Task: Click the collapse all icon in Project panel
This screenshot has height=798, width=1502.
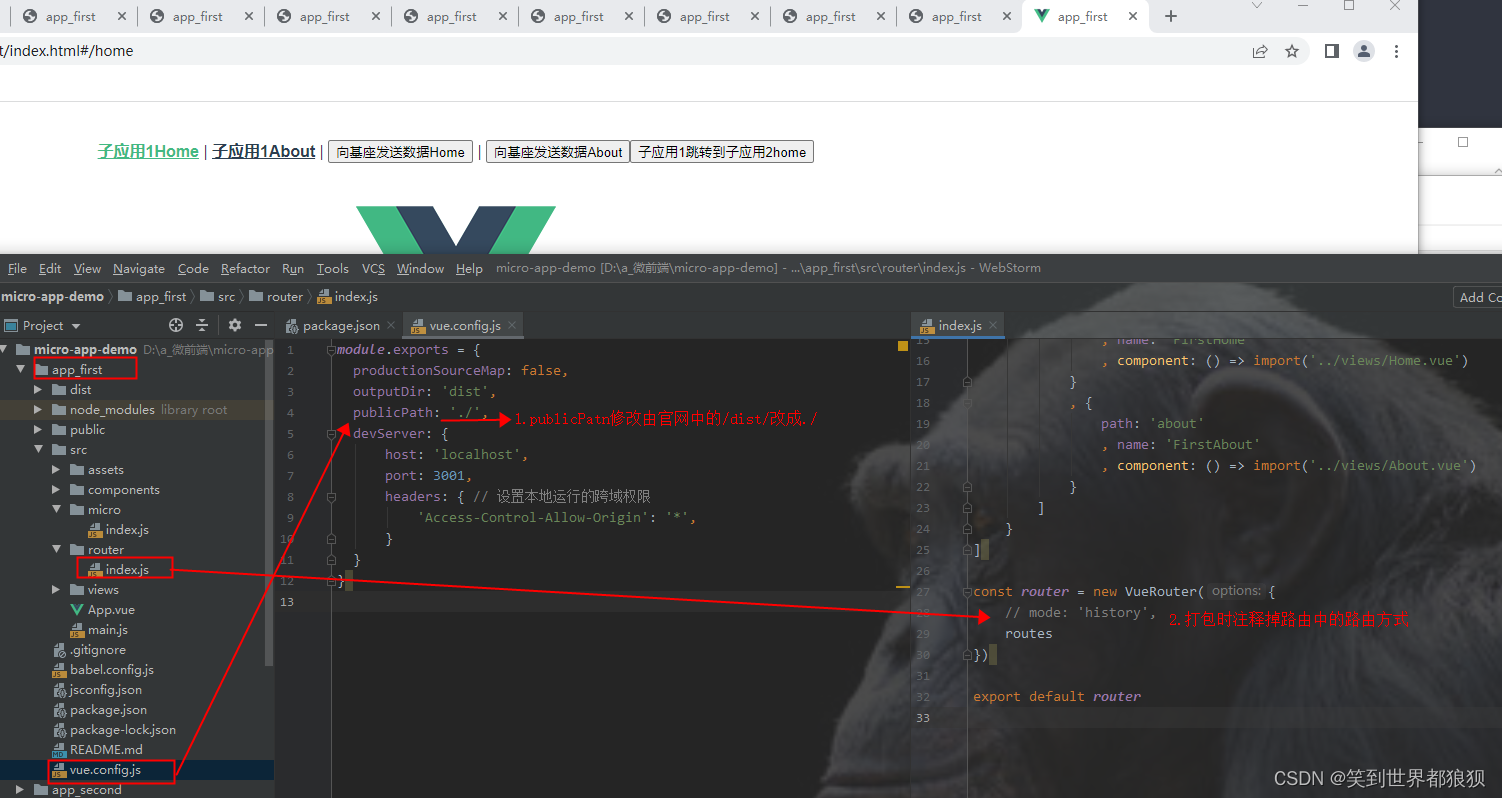Action: (202, 325)
